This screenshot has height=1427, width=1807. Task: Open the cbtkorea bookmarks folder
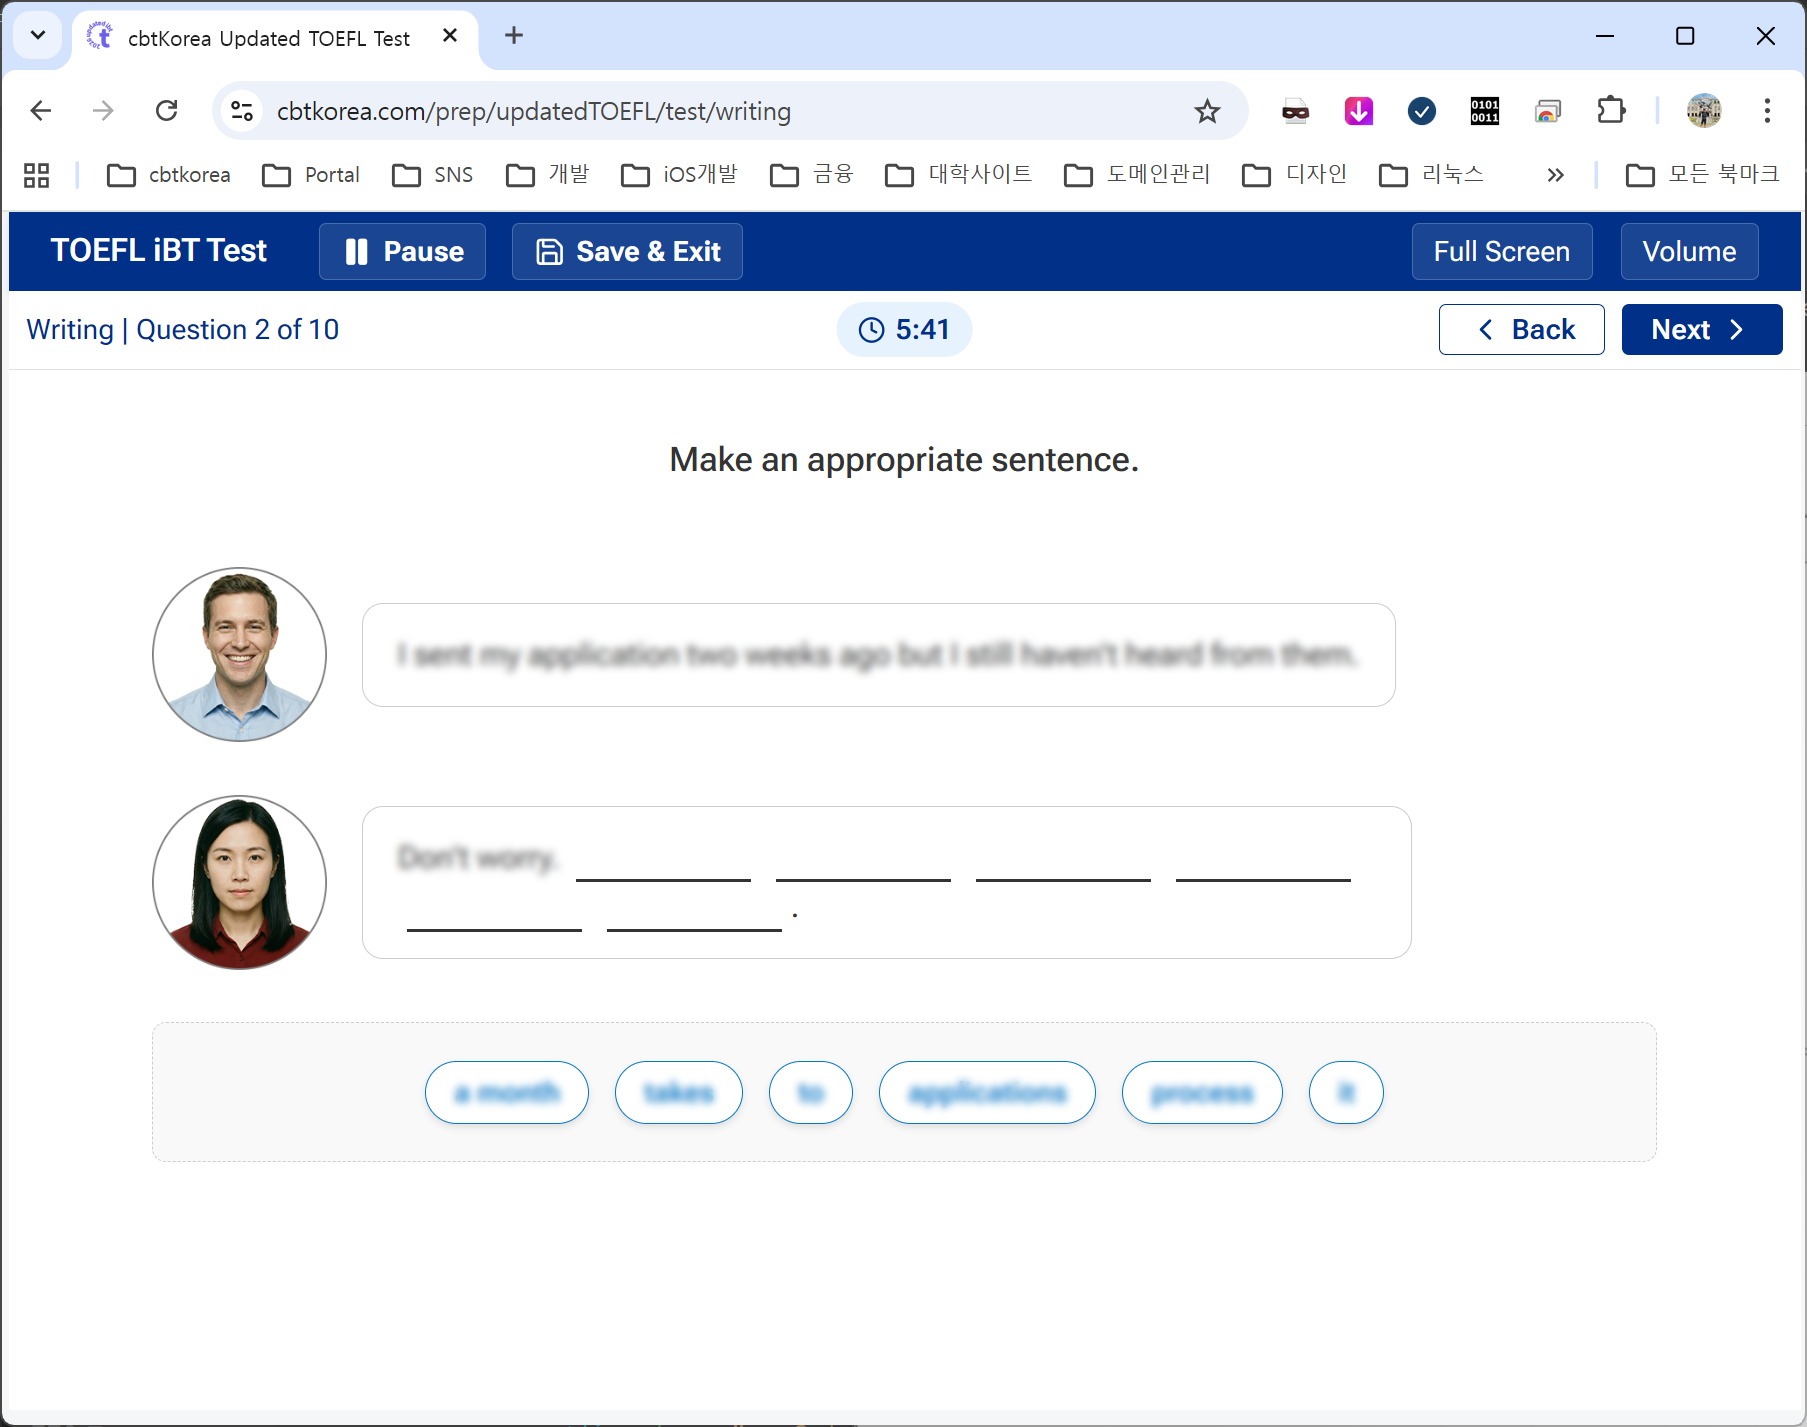click(x=169, y=175)
